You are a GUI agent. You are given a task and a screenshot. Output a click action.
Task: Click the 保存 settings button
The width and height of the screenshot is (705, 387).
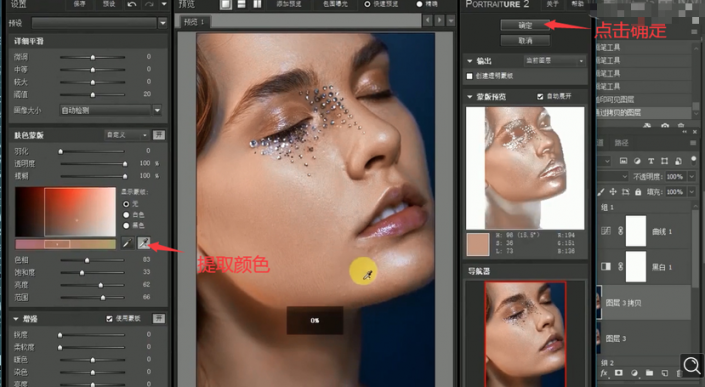[80, 4]
